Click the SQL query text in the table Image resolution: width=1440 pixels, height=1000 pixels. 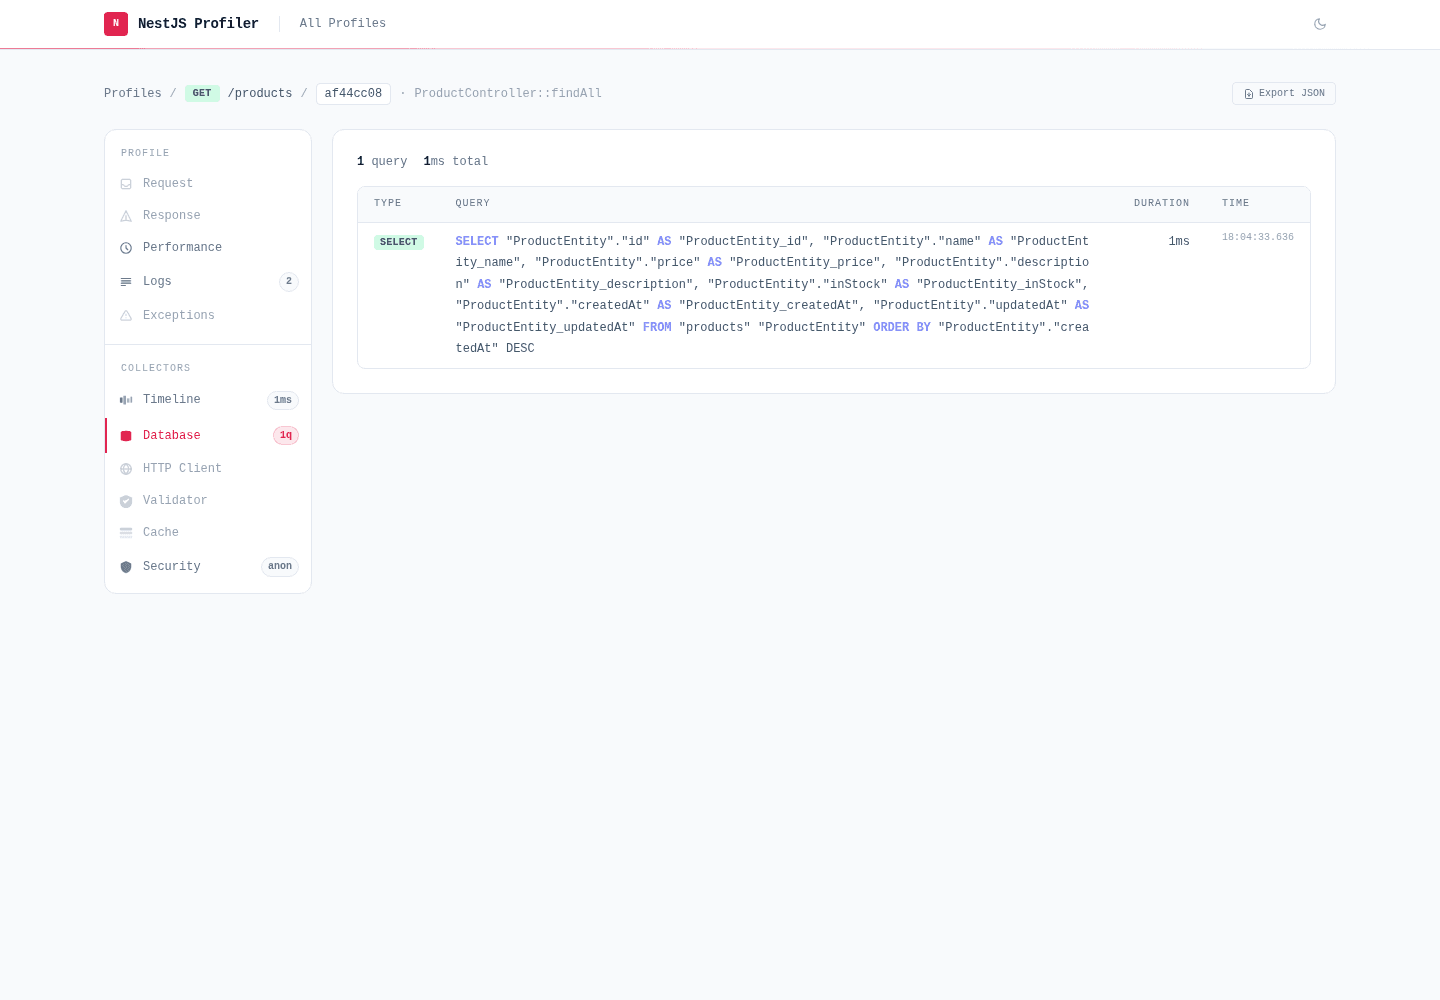[x=772, y=295]
